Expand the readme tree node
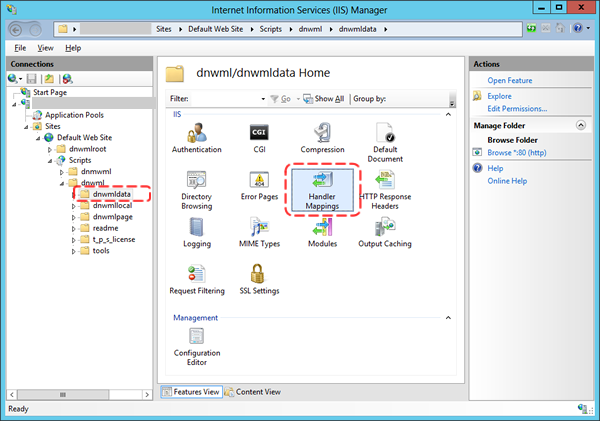Viewport: 600px width, 421px height. pyautogui.click(x=73, y=229)
